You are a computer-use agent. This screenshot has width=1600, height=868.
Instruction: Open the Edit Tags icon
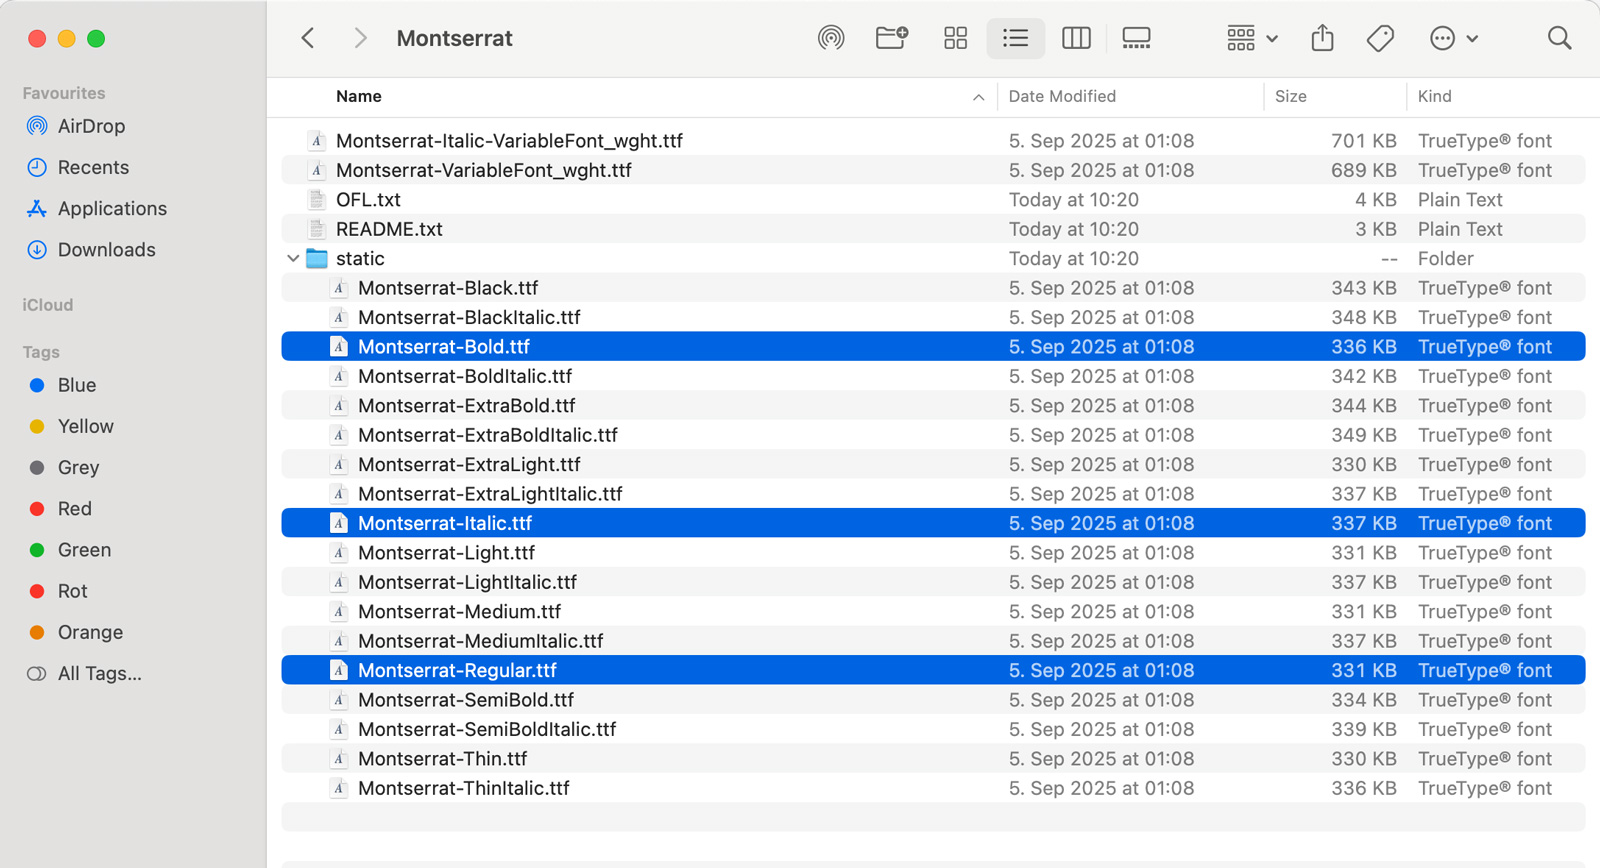click(1380, 38)
